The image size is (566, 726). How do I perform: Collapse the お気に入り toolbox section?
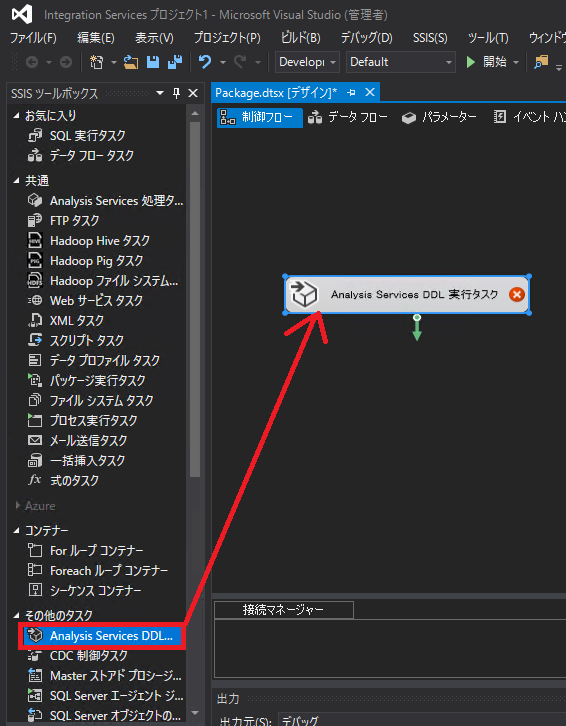click(16, 115)
